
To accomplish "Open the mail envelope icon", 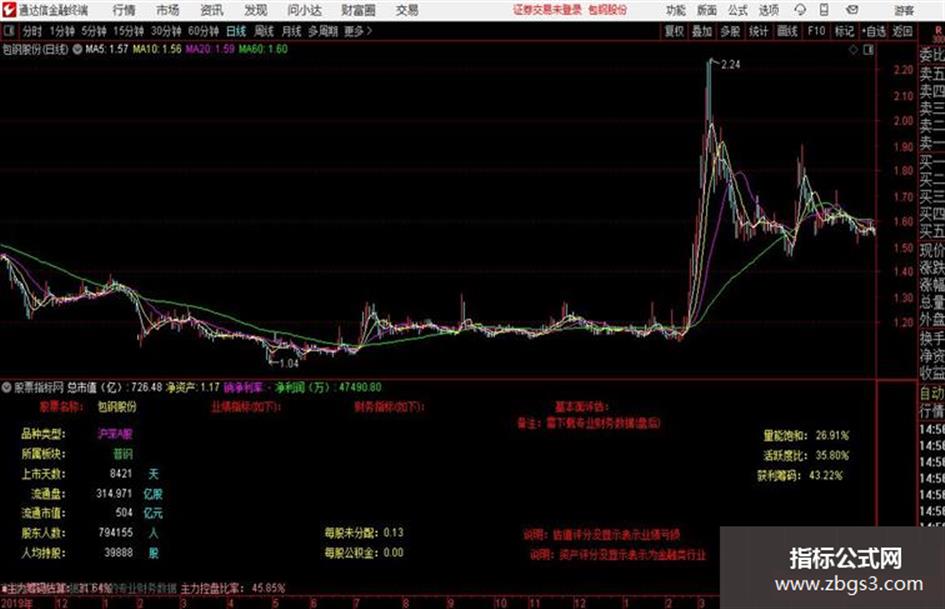I will click(x=852, y=10).
